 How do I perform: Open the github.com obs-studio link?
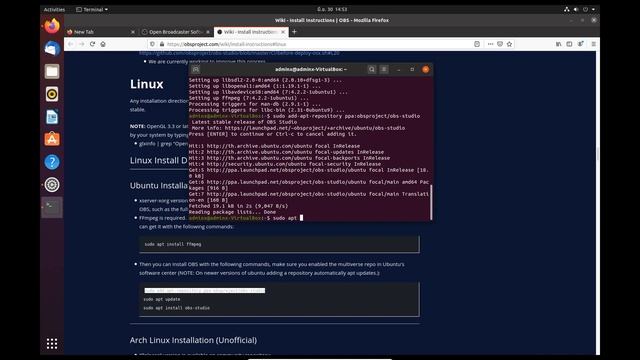239,53
